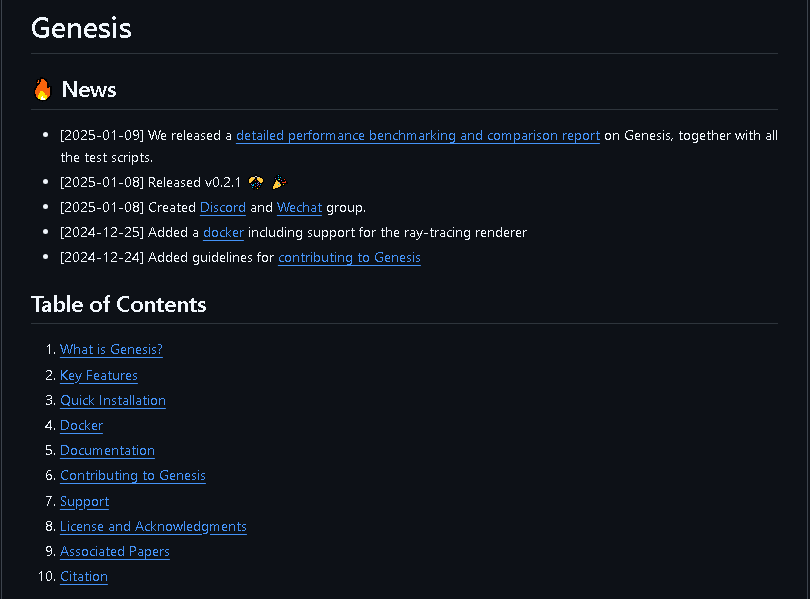The image size is (810, 599).
Task: Click 'the test scripts.' text
Action: [x=106, y=157]
